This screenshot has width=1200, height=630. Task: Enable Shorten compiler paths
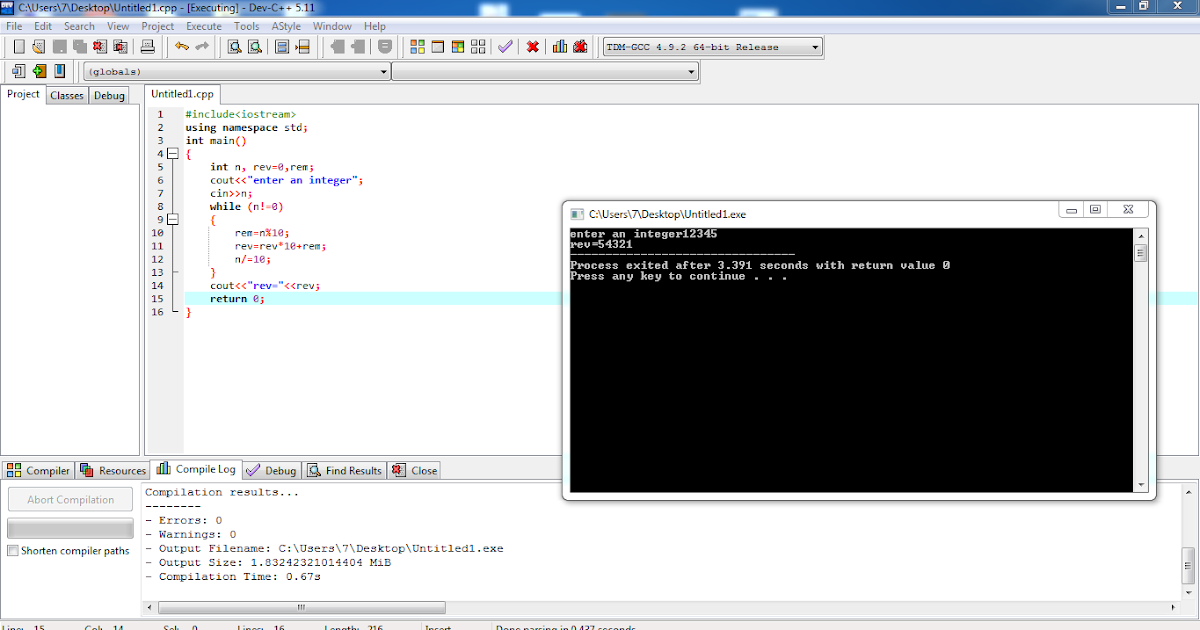[x=12, y=551]
